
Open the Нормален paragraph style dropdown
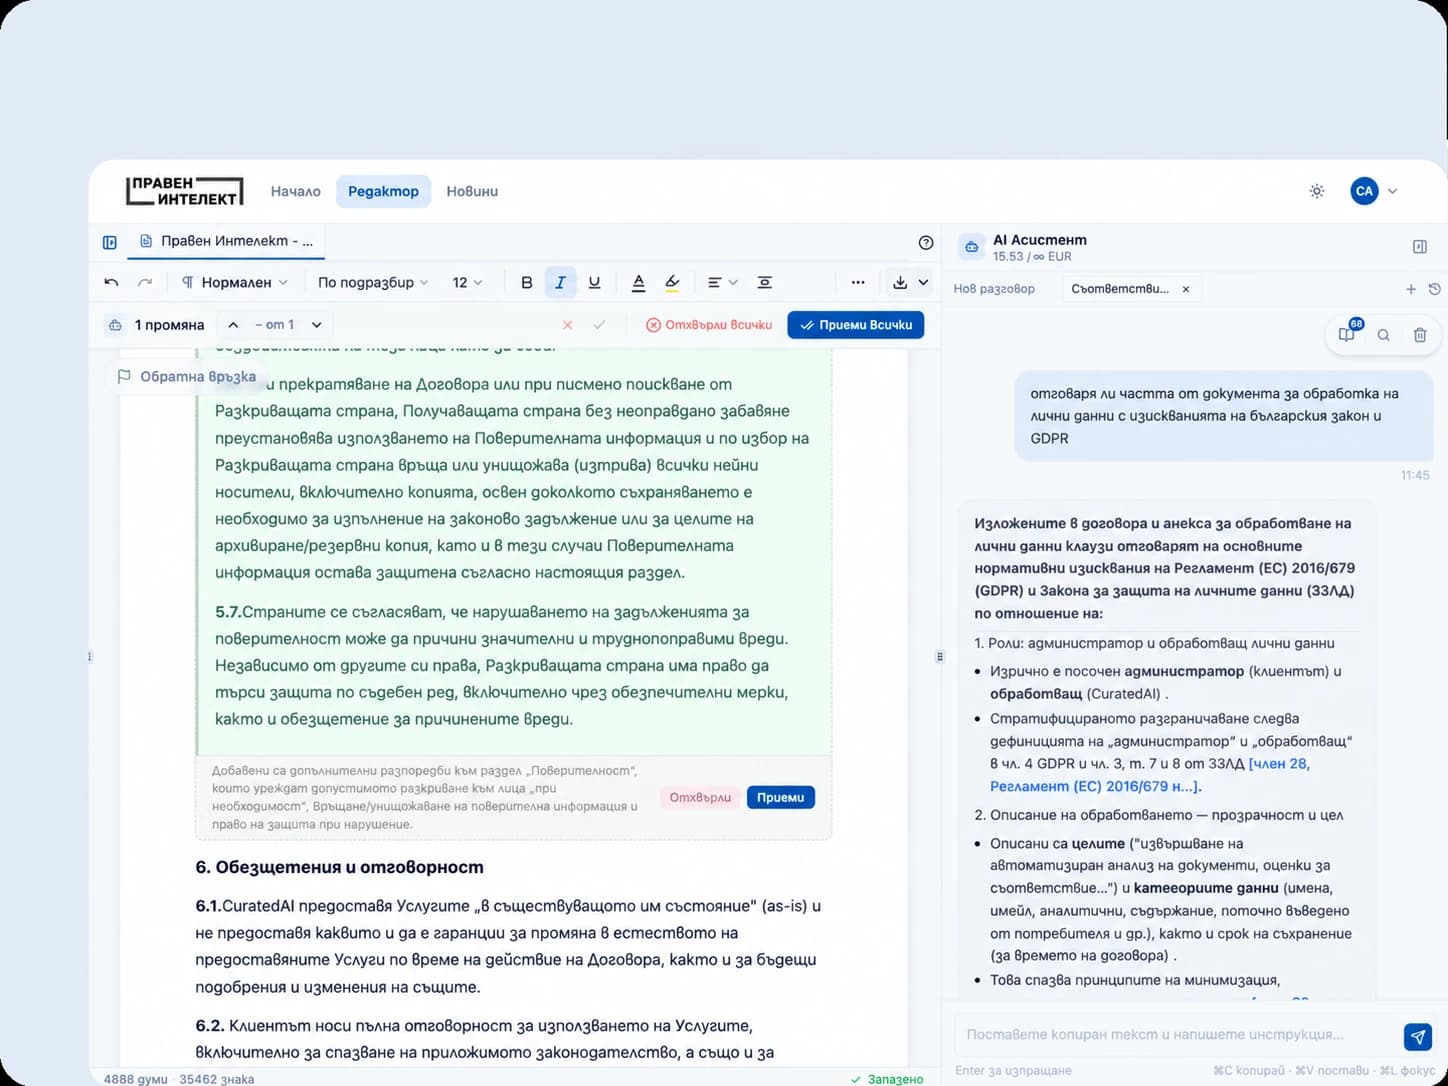coord(235,283)
